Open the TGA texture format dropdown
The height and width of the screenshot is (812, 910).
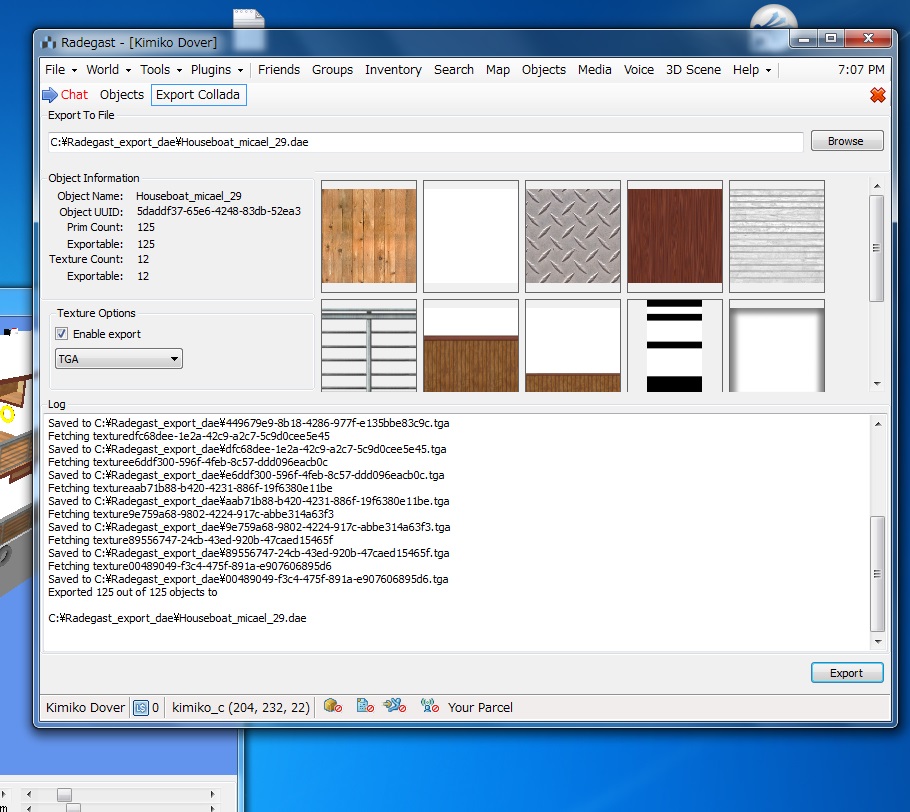[119, 359]
